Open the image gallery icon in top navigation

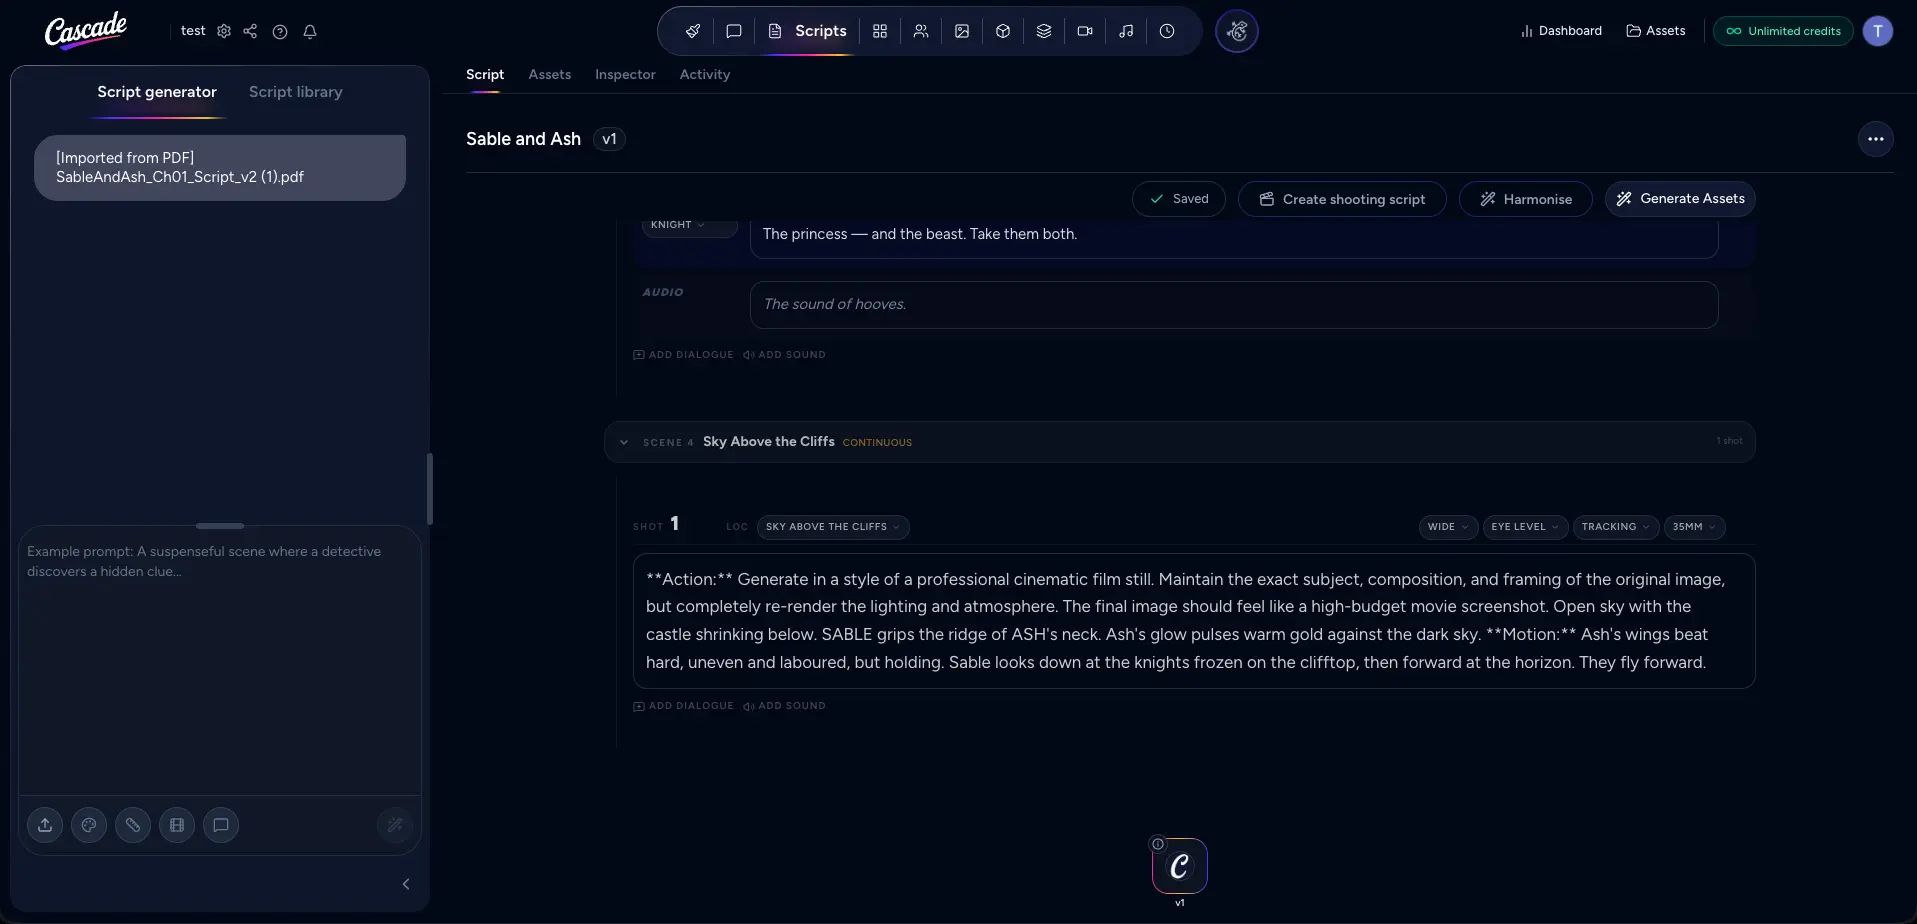tap(962, 31)
